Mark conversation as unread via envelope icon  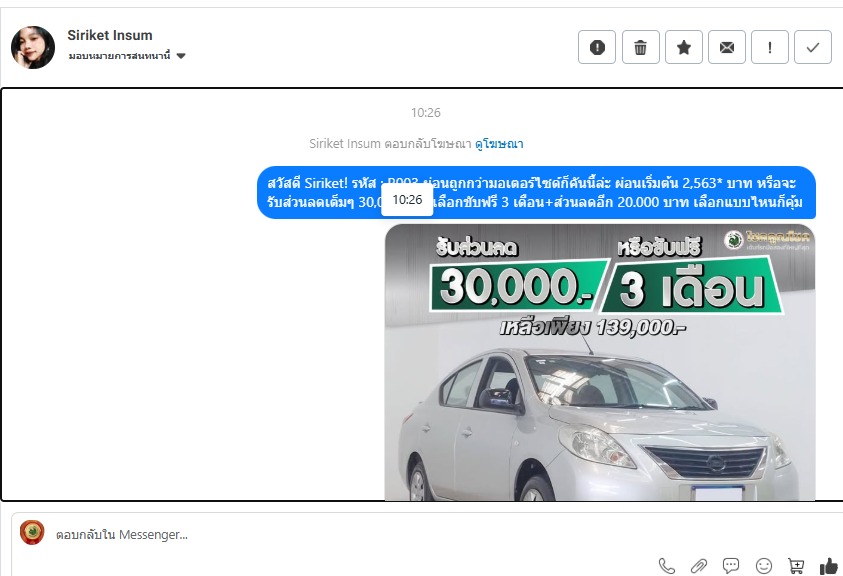[x=726, y=47]
